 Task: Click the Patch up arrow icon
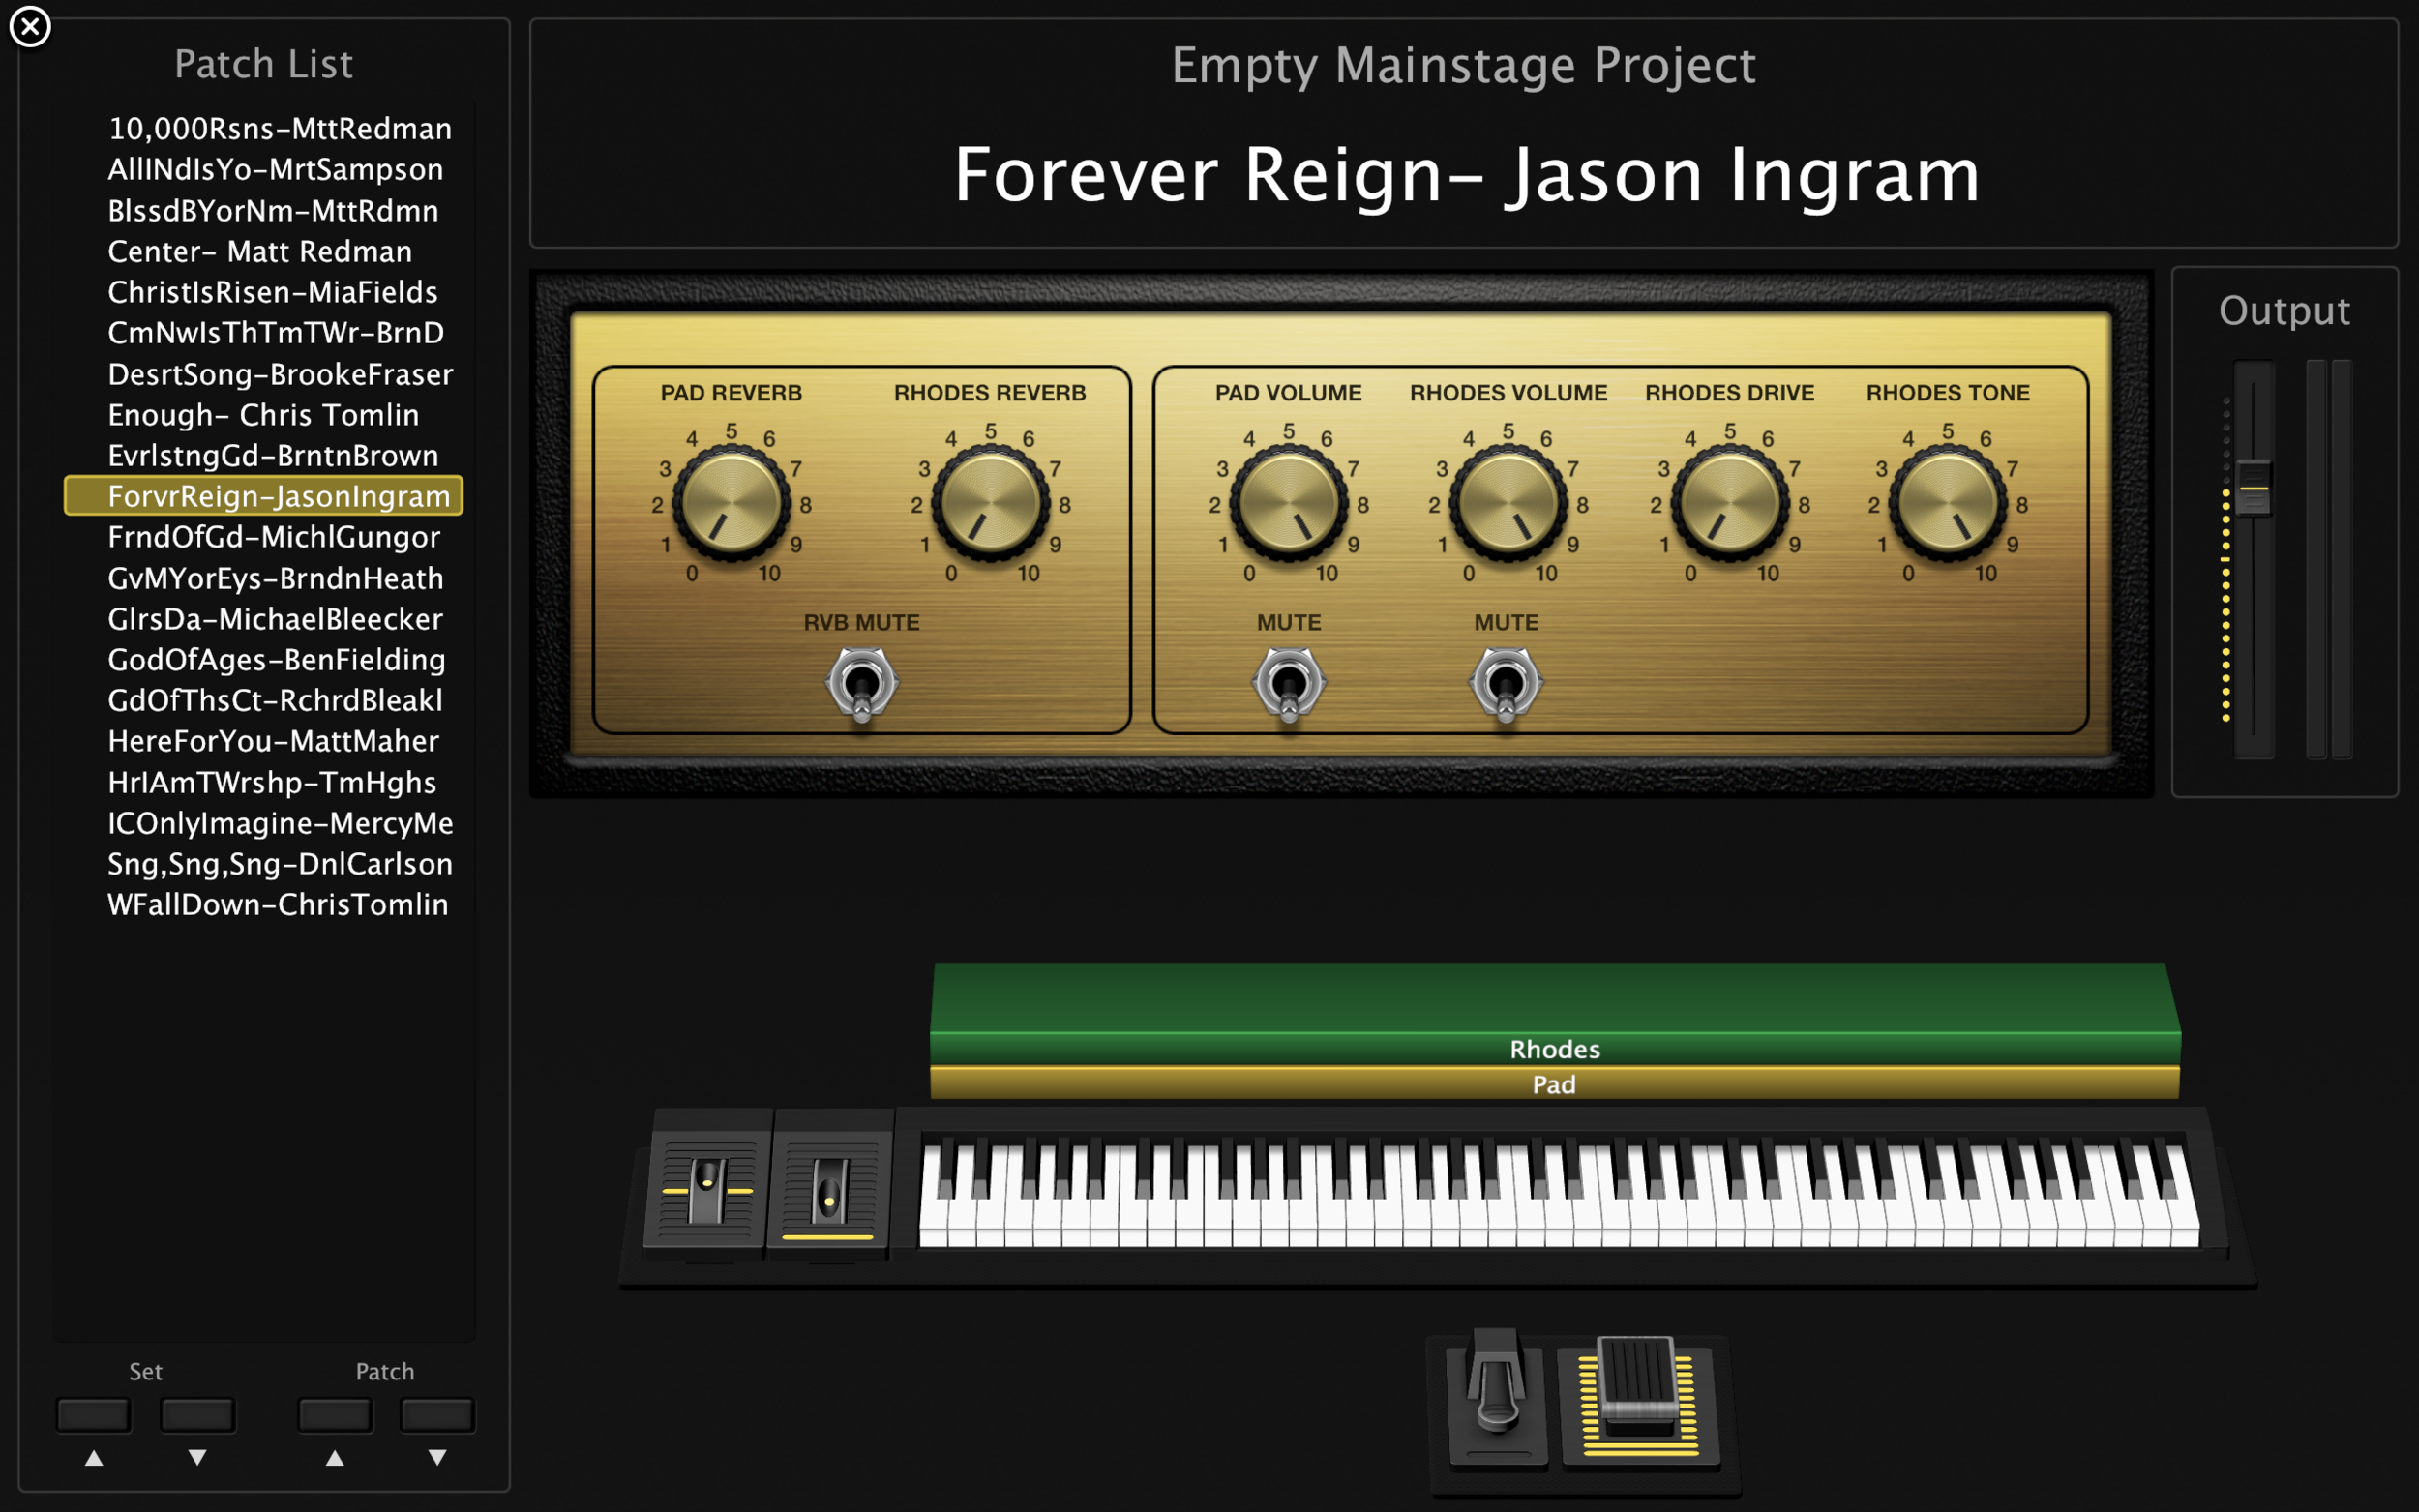pyautogui.click(x=335, y=1458)
